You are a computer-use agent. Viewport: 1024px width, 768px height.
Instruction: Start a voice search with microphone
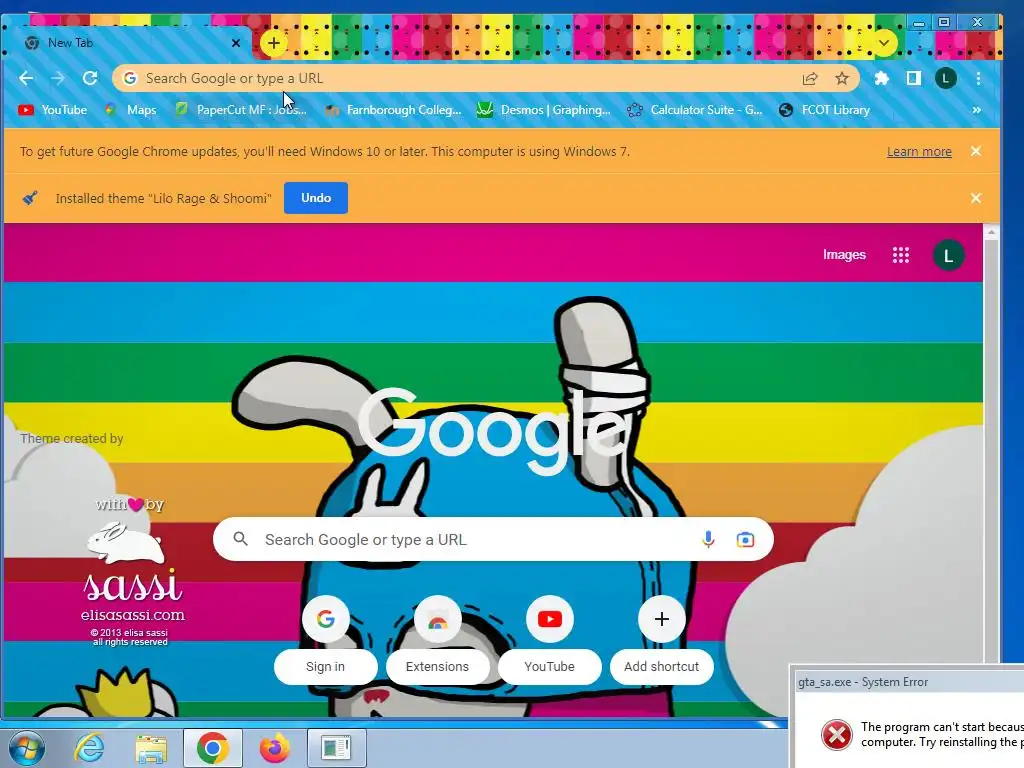708,539
